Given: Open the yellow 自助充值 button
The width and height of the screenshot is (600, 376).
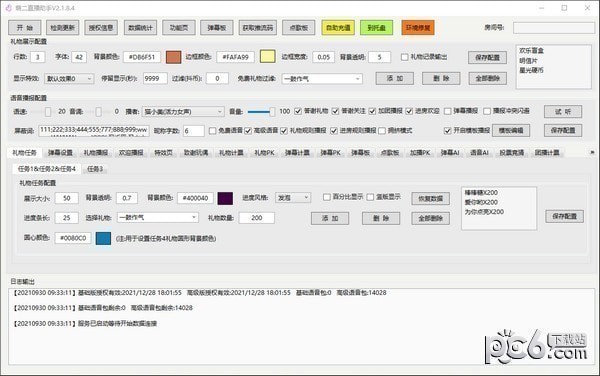Looking at the screenshot, I should pos(338,28).
